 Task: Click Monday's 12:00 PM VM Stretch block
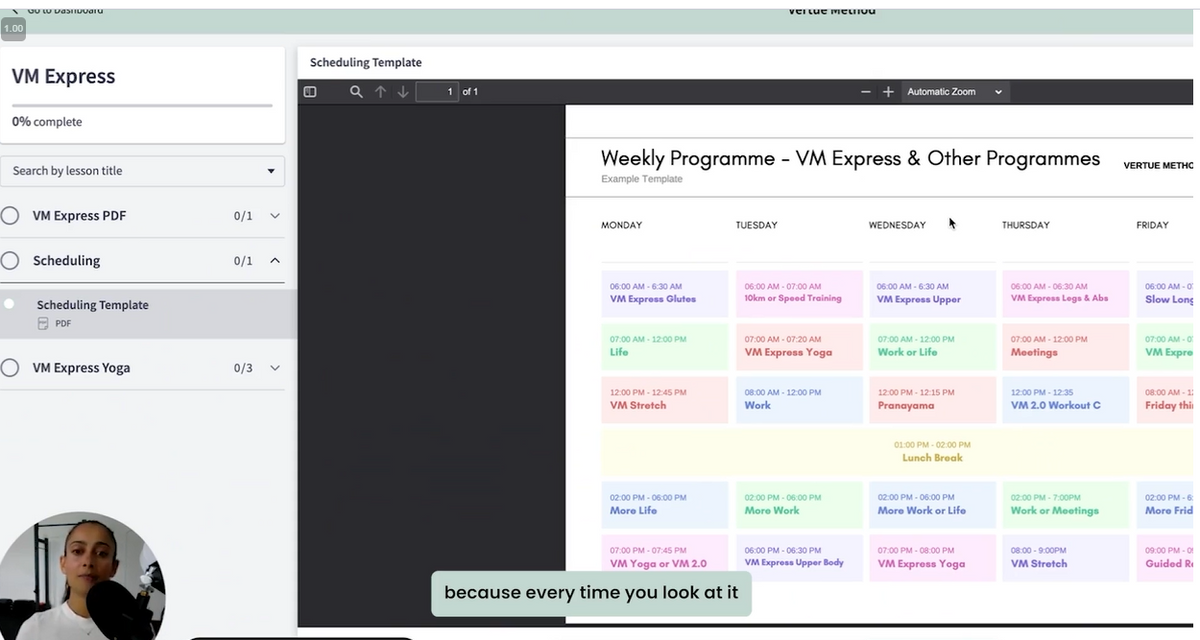665,399
